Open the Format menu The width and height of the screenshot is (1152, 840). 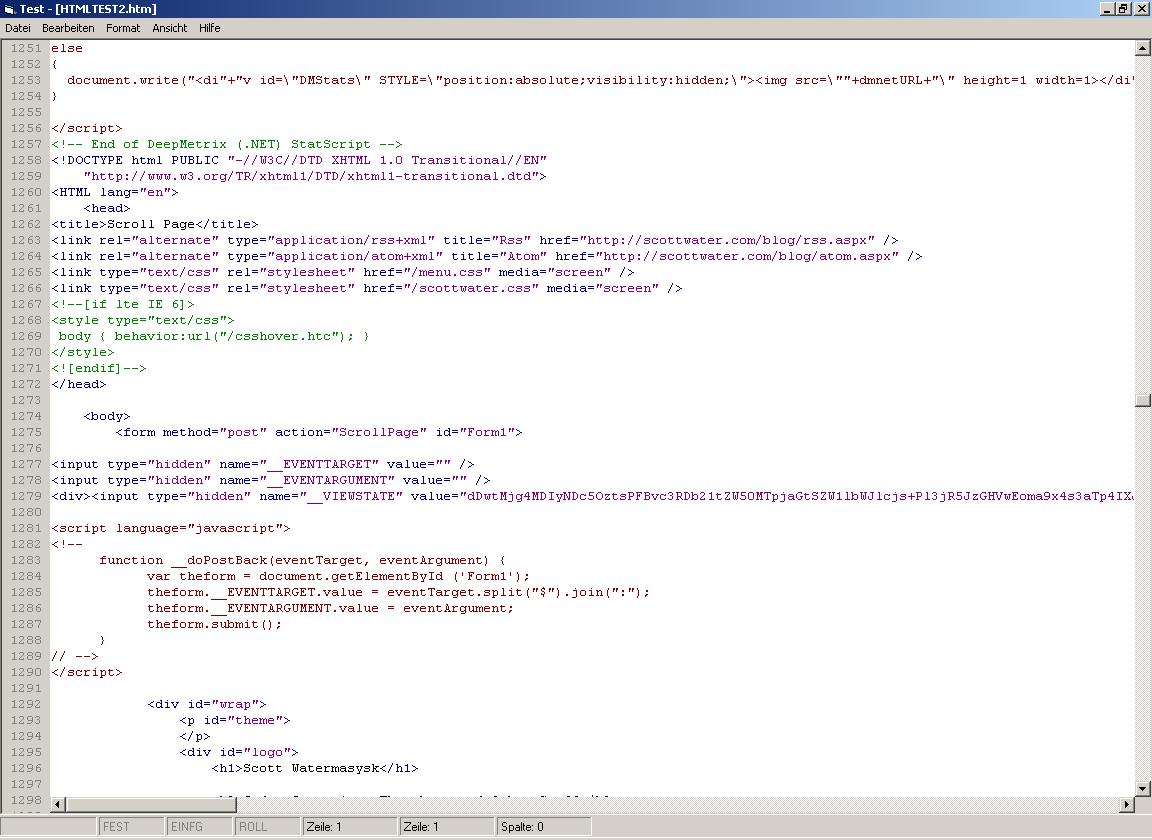pos(123,28)
